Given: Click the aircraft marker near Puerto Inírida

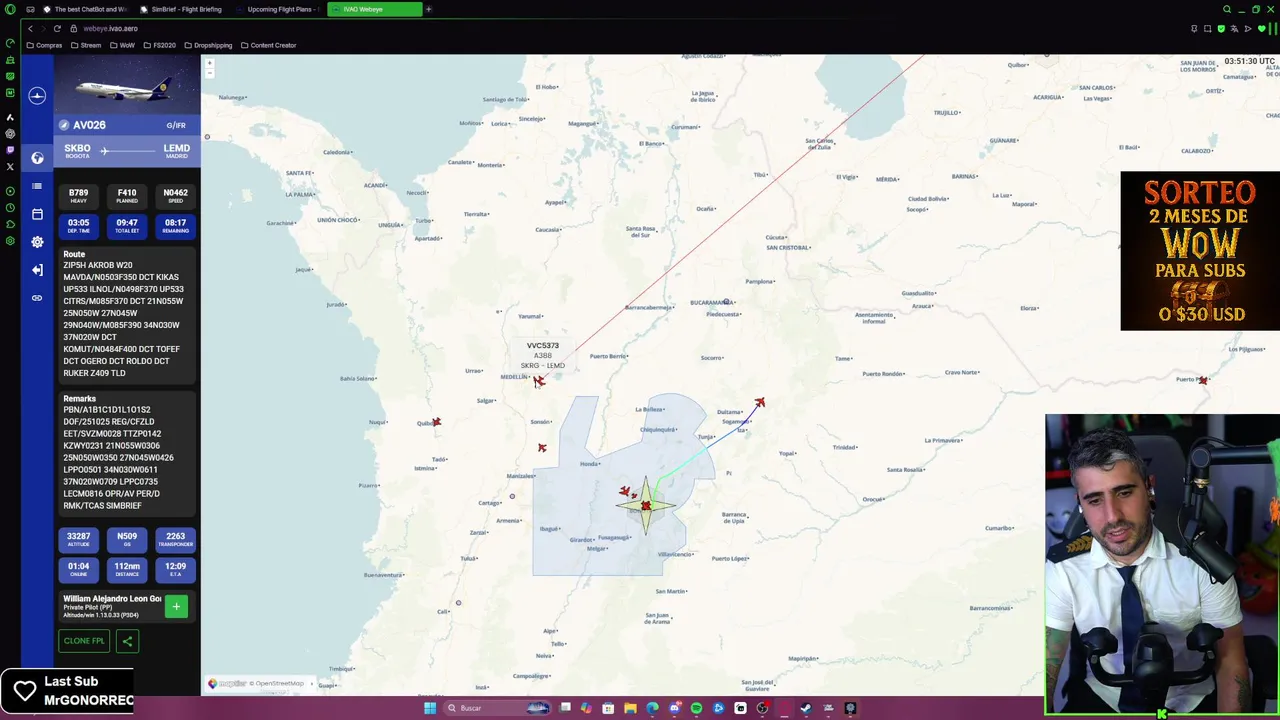Looking at the screenshot, I should point(1203,380).
